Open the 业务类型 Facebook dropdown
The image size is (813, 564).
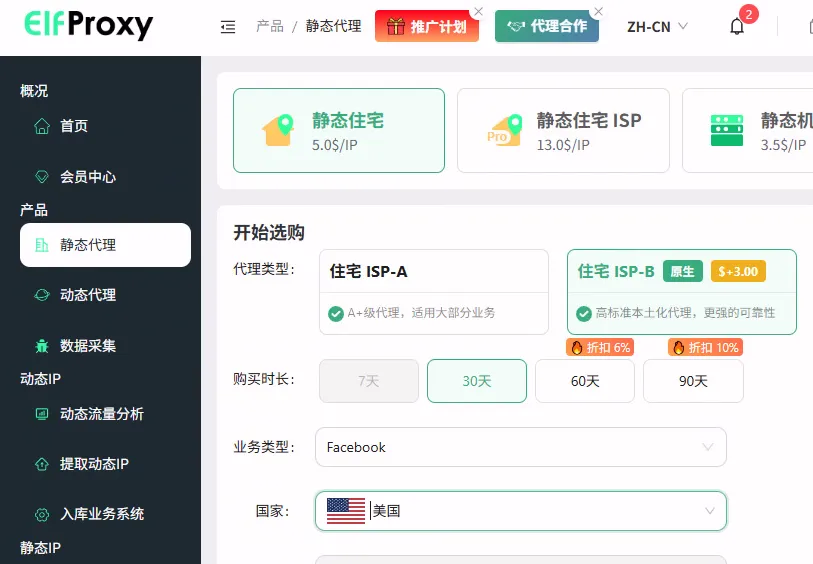[520, 447]
